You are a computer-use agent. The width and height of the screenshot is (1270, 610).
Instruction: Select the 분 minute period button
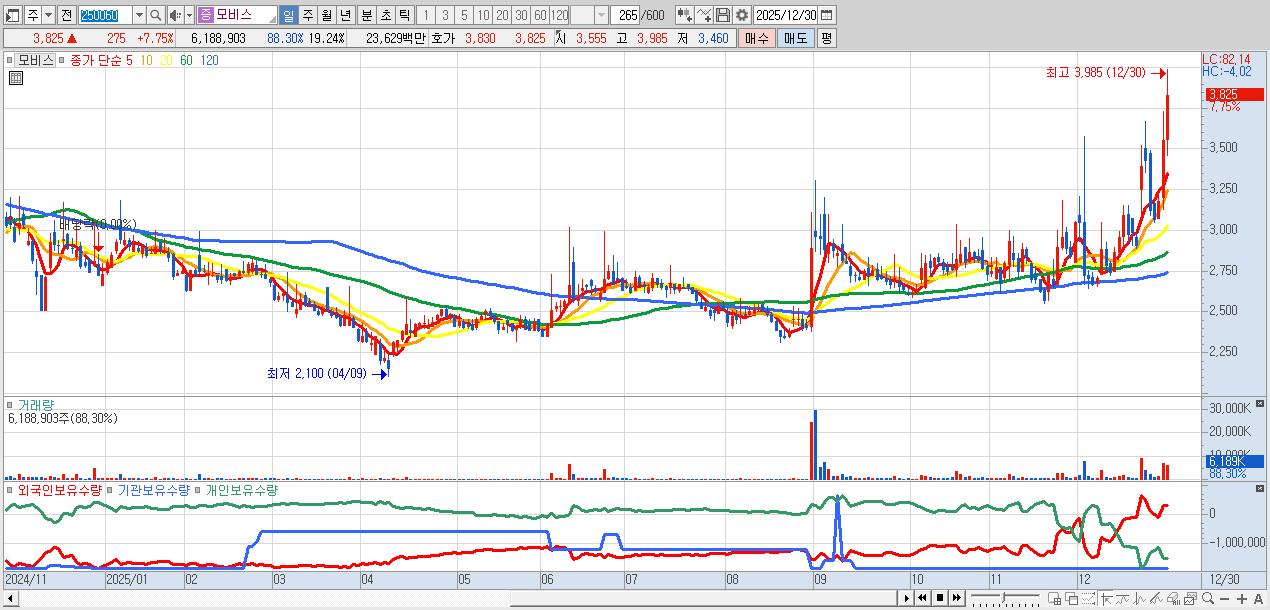[366, 15]
